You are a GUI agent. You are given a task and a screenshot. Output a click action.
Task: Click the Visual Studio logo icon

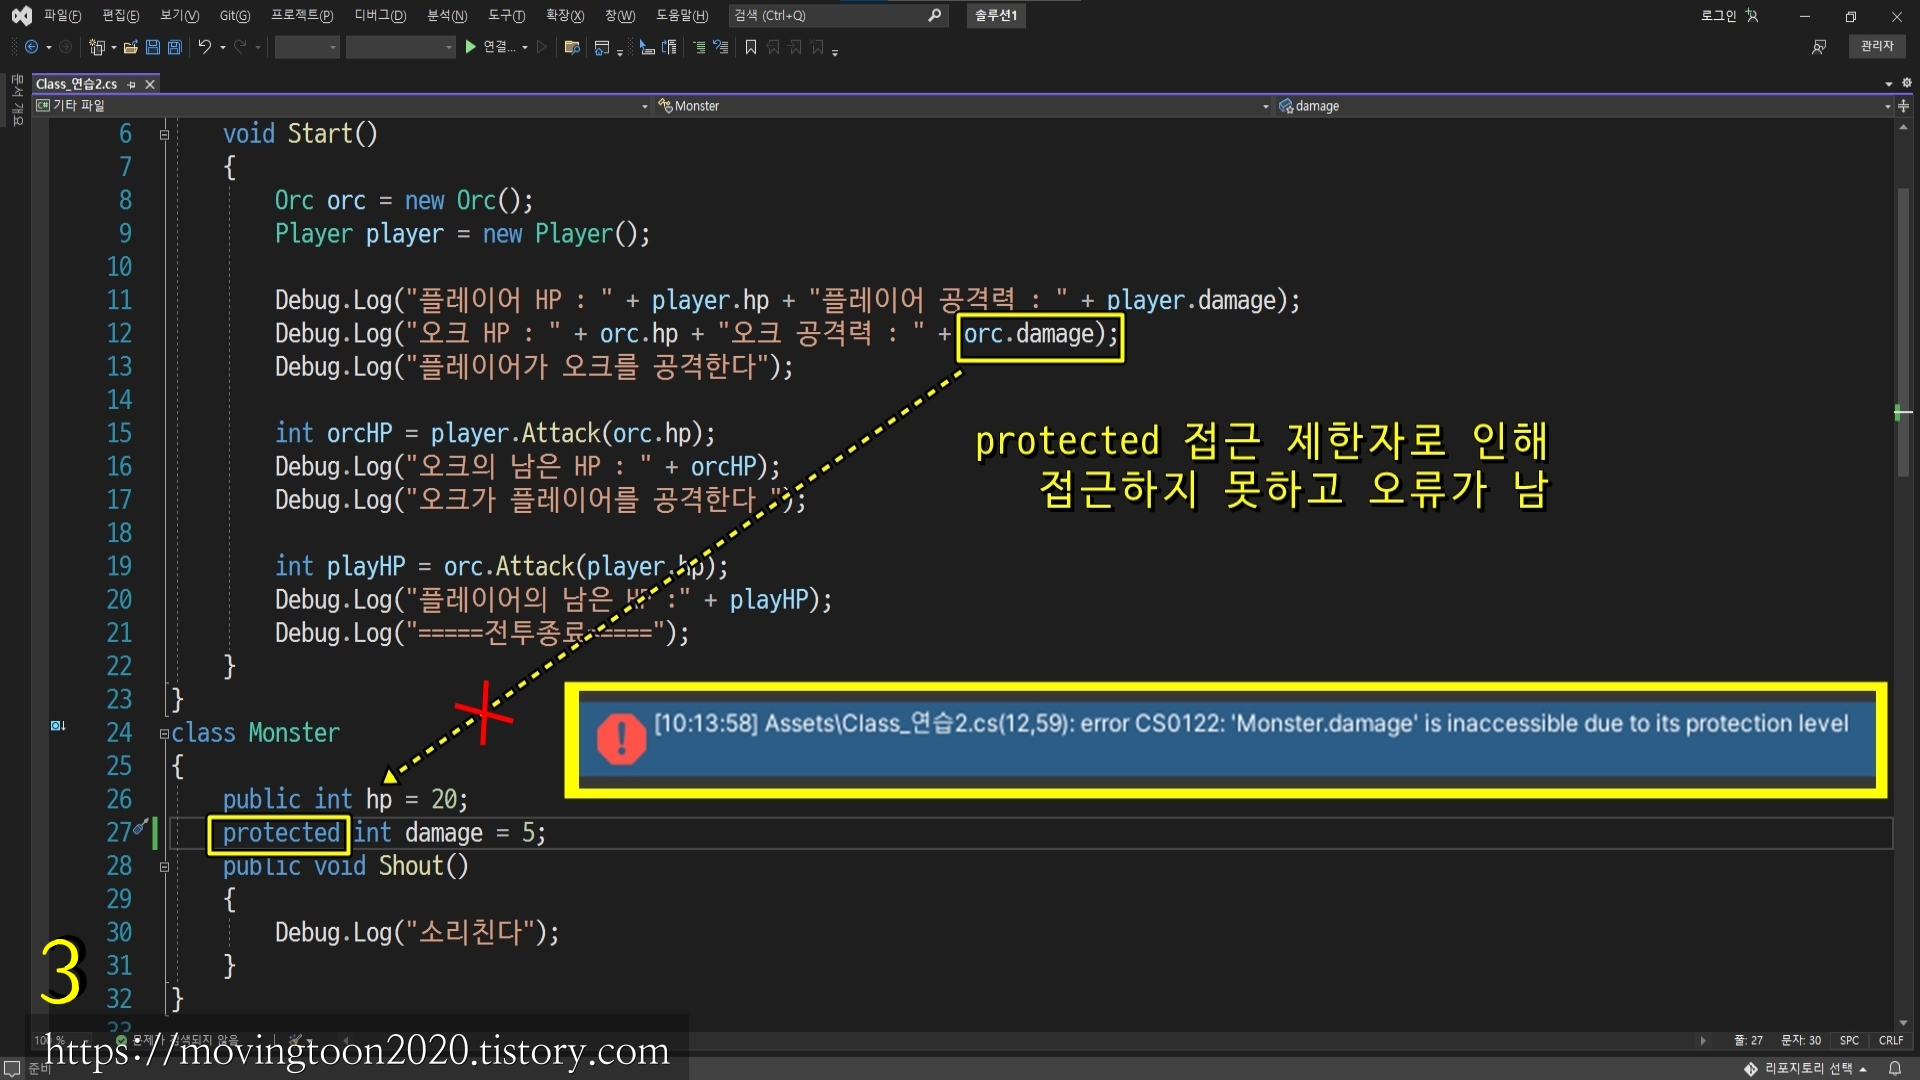pyautogui.click(x=21, y=15)
